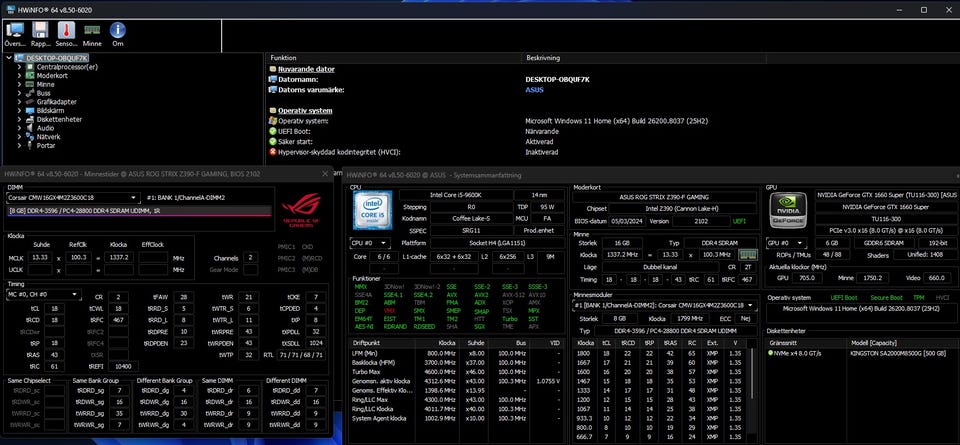The width and height of the screenshot is (960, 445).
Task: Click the Operativ system section heading
Action: (x=305, y=111)
